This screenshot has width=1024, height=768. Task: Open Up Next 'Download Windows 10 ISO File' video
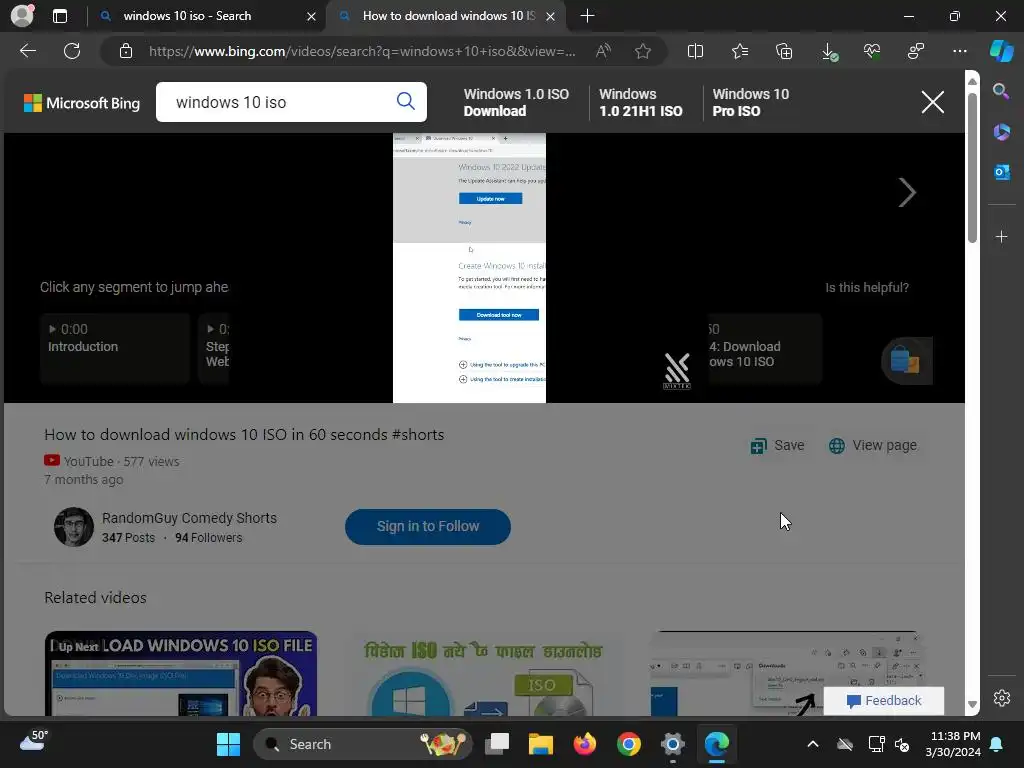tap(181, 673)
